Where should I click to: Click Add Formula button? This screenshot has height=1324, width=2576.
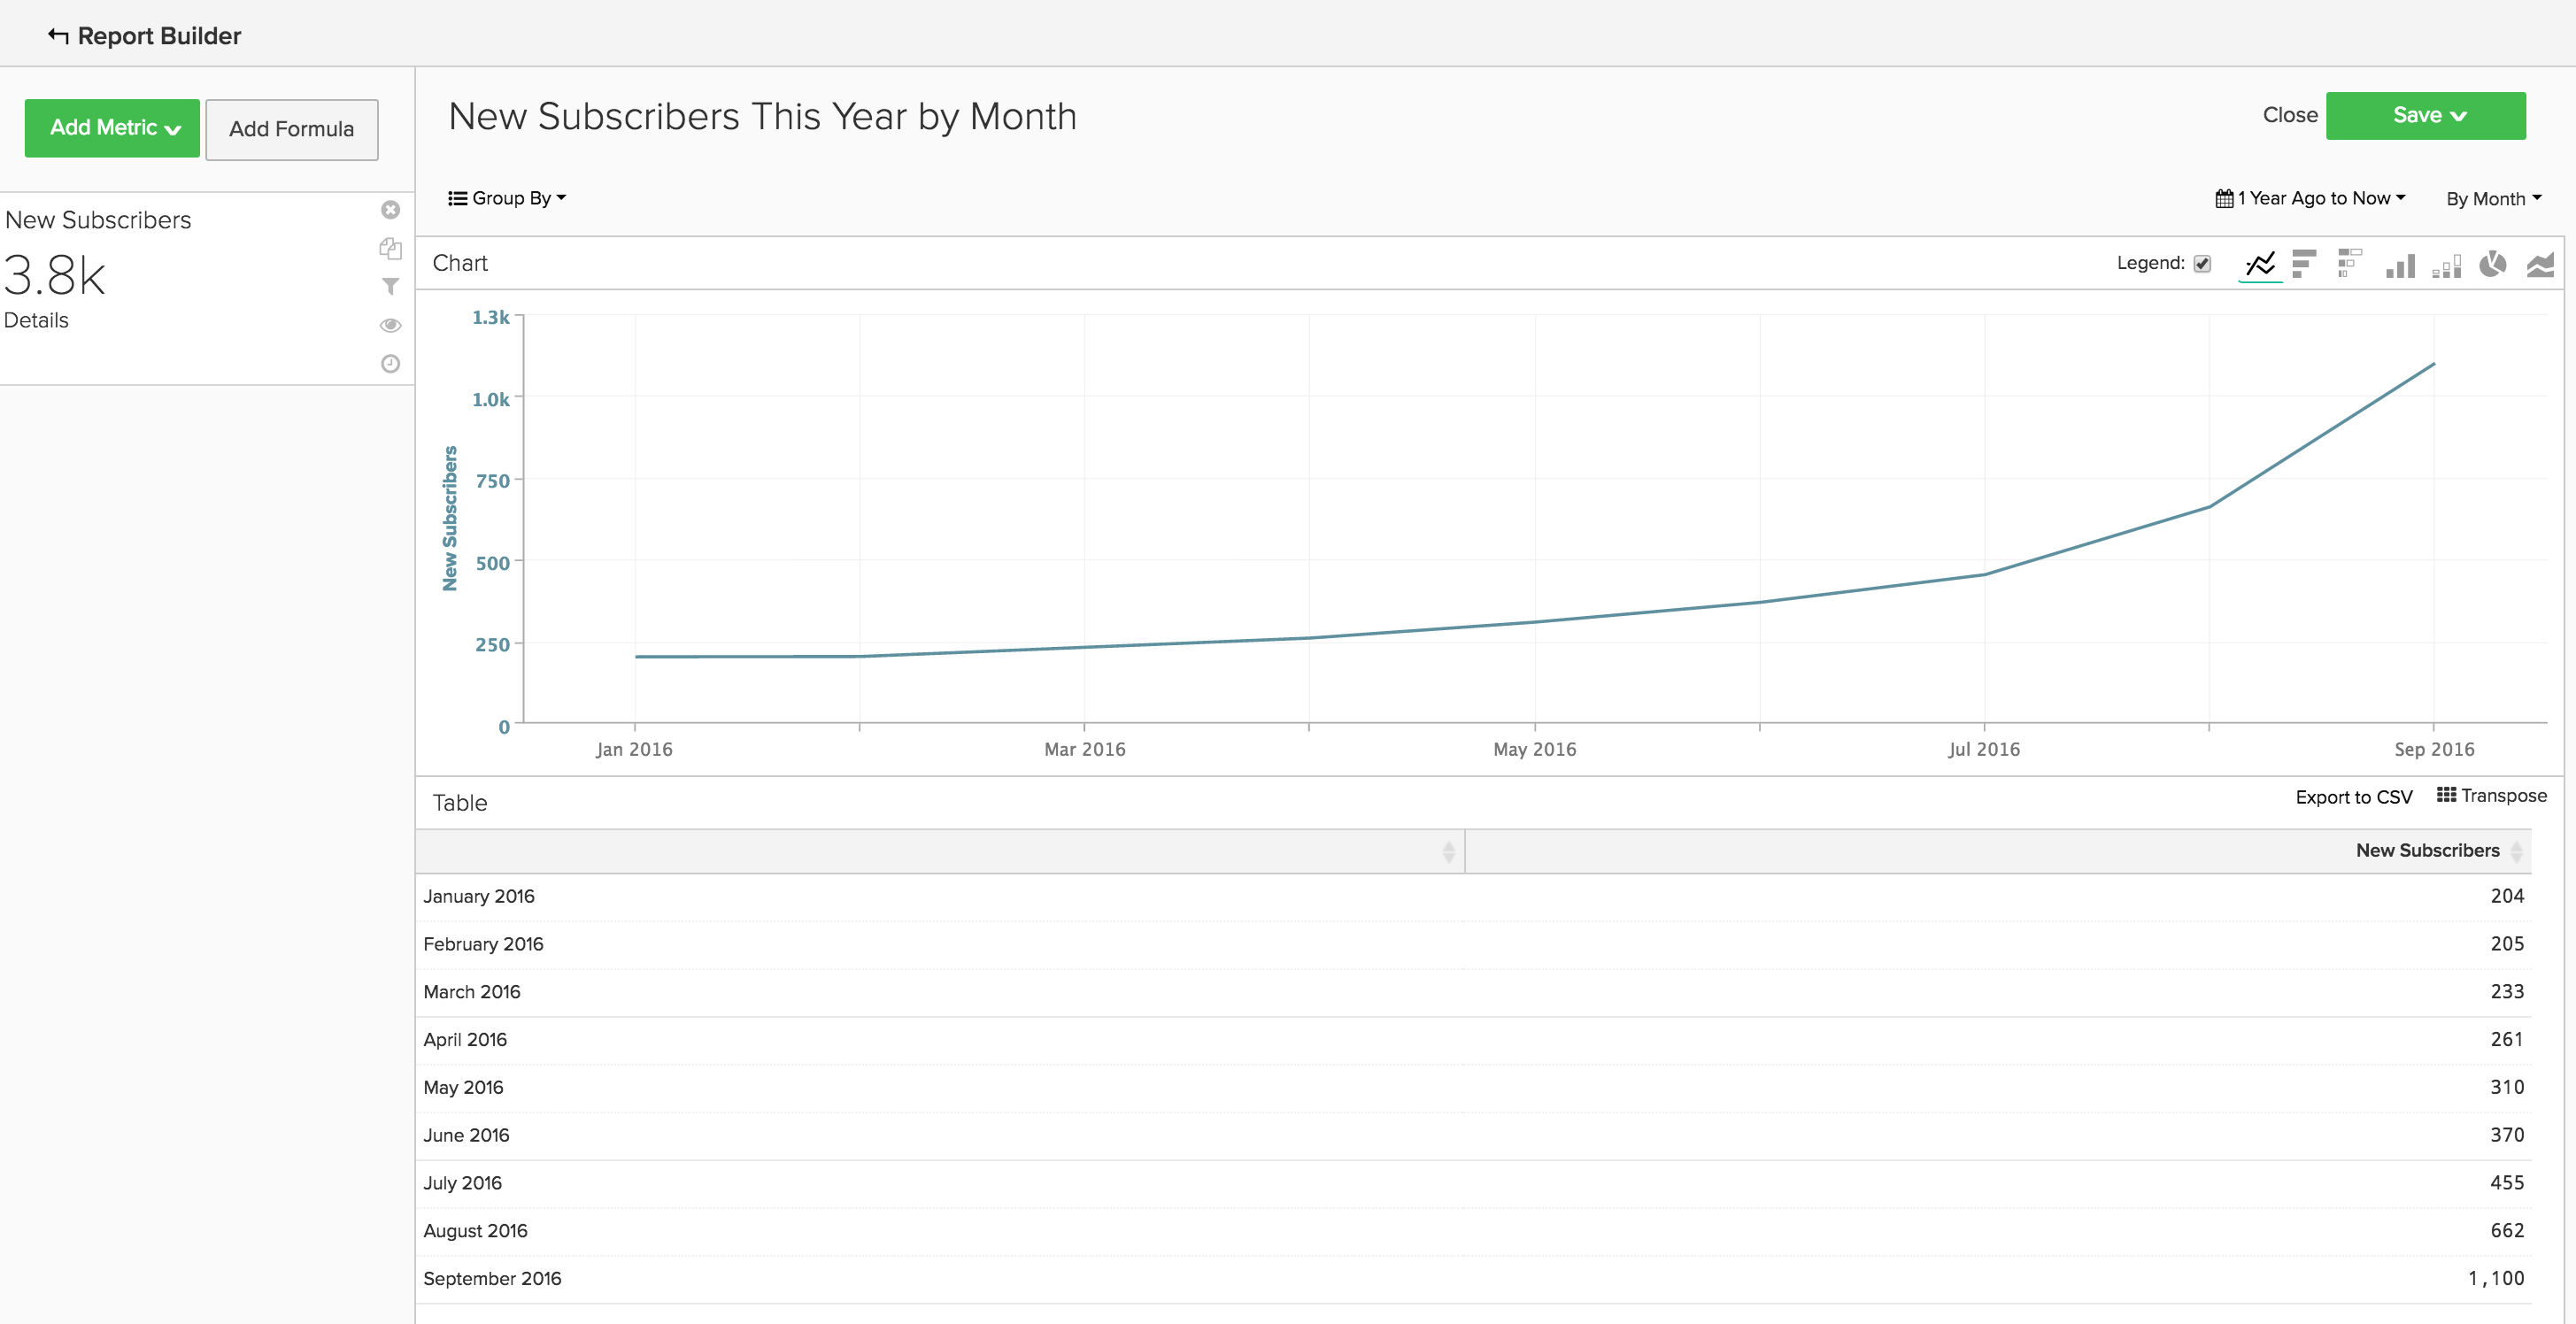point(291,129)
